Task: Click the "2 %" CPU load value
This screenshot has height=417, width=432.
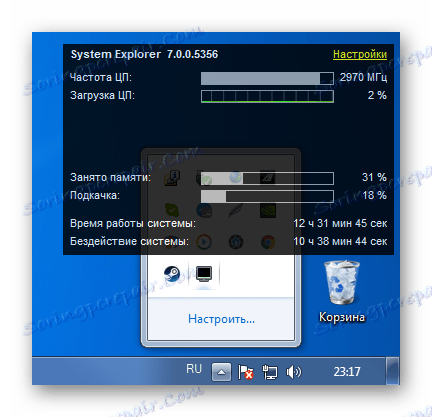Action: pyautogui.click(x=377, y=95)
